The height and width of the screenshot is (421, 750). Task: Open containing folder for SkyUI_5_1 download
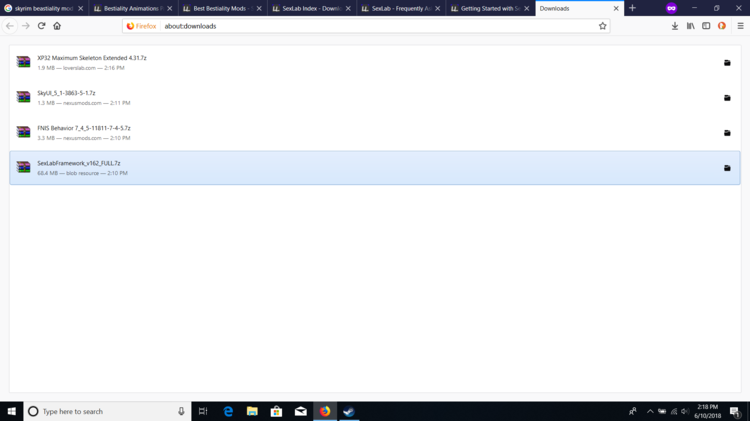coord(727,98)
